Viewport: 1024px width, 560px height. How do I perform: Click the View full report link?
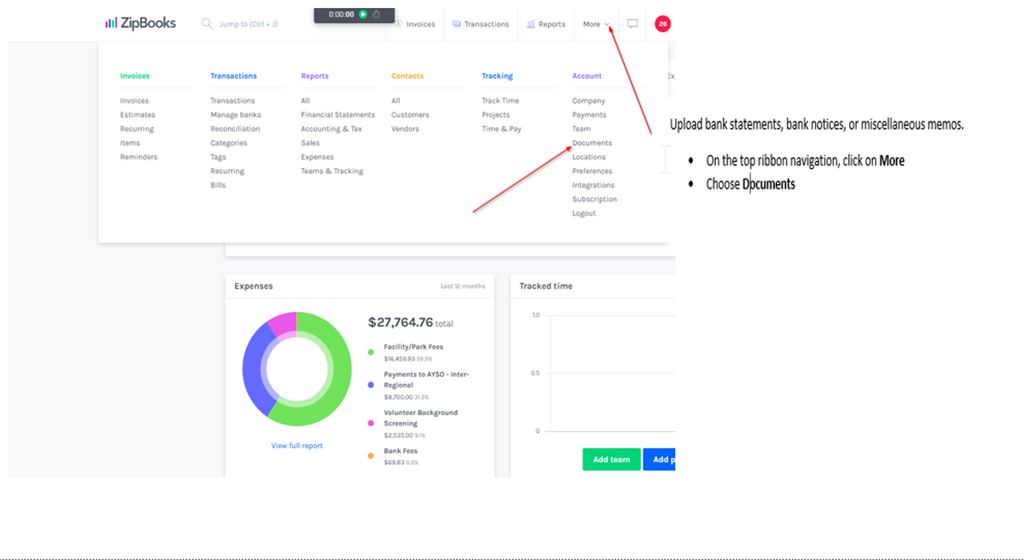click(297, 446)
